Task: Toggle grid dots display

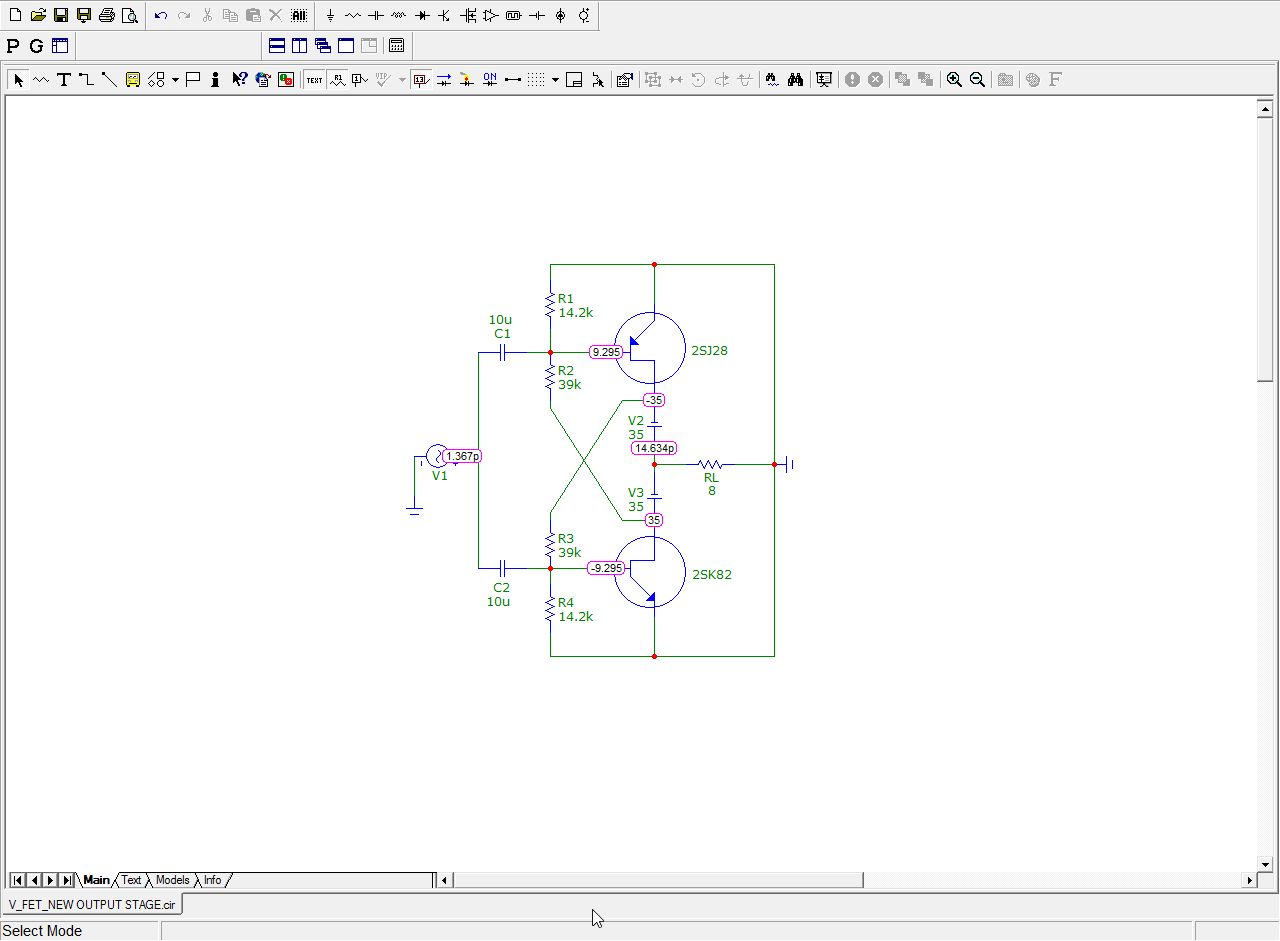Action: pos(536,80)
